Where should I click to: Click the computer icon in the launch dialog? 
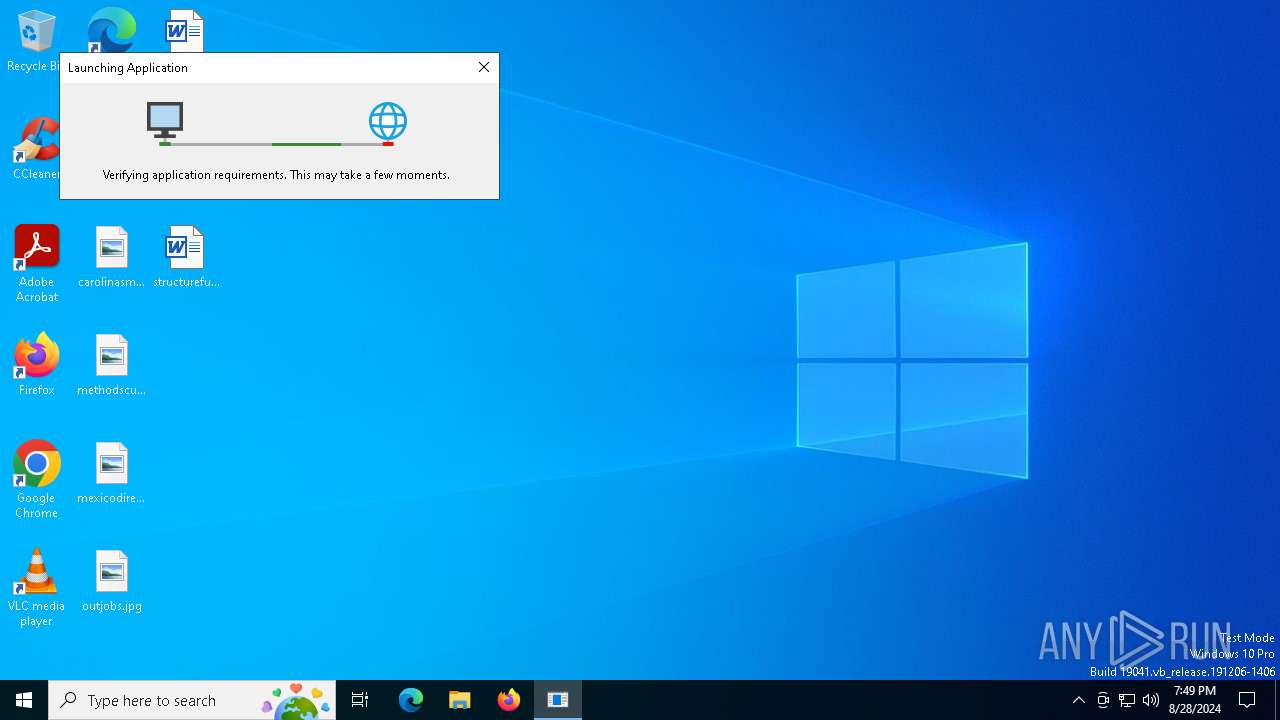coord(165,121)
